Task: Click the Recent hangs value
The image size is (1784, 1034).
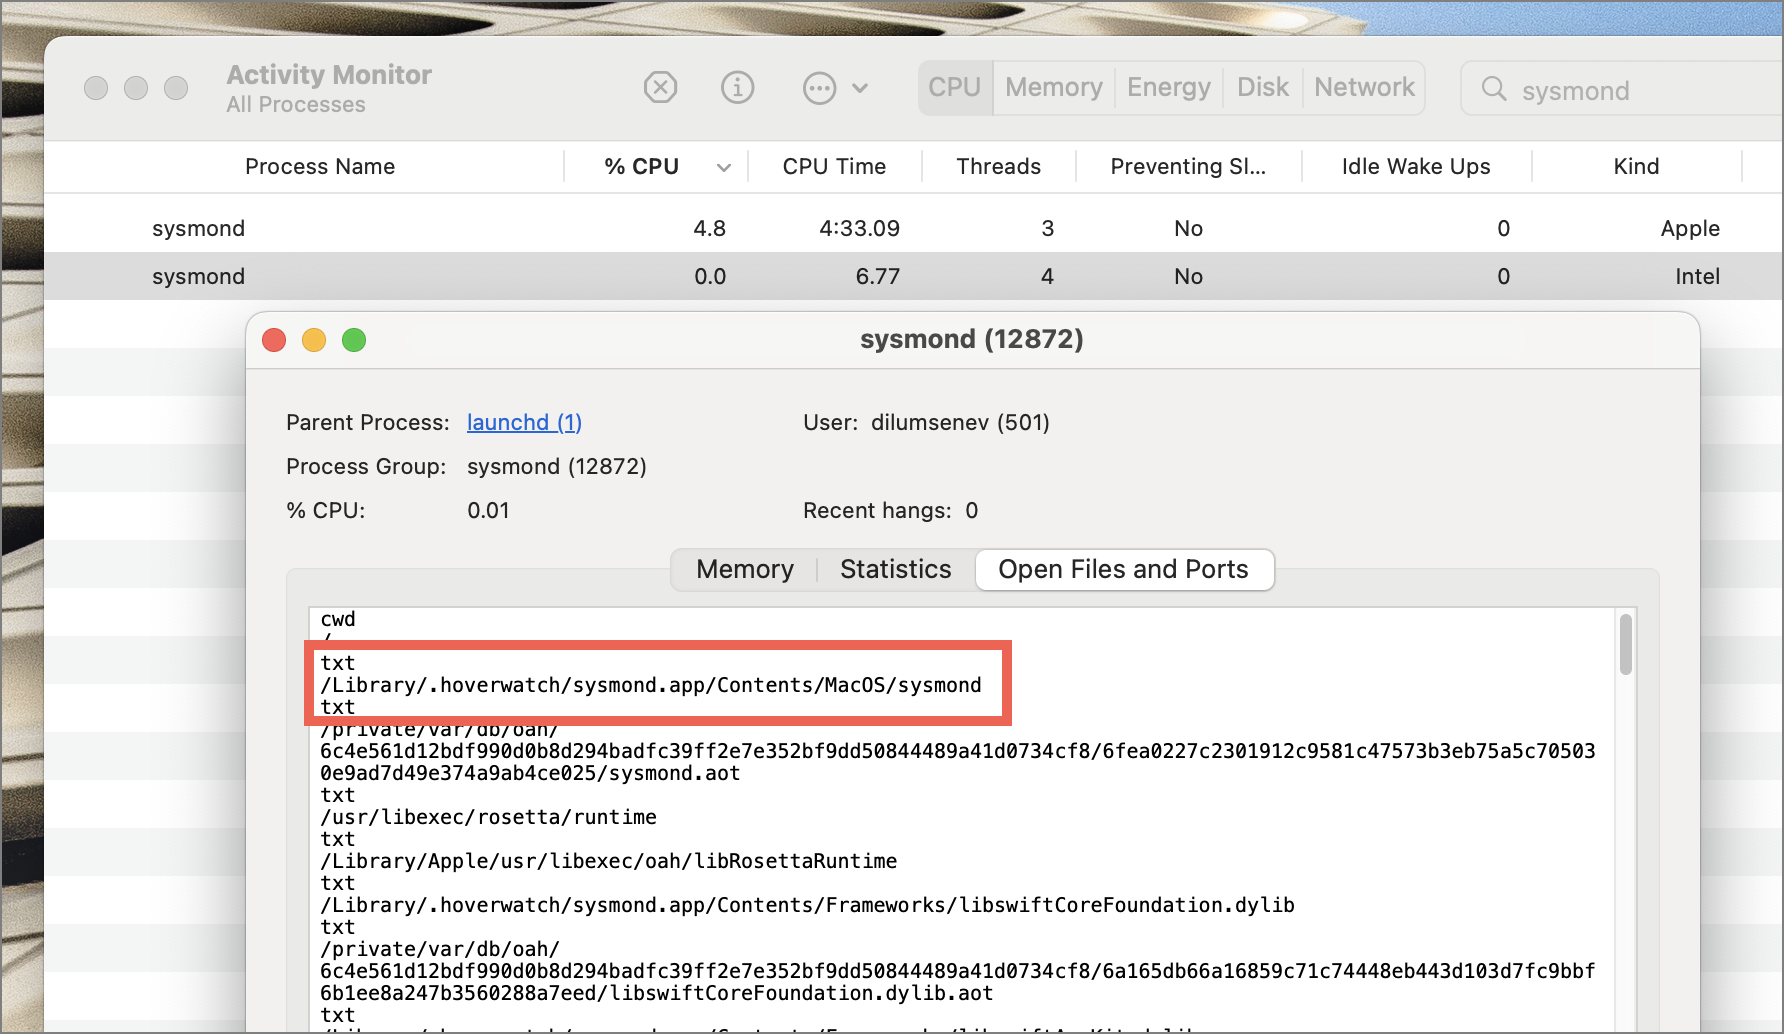Action: click(x=971, y=510)
